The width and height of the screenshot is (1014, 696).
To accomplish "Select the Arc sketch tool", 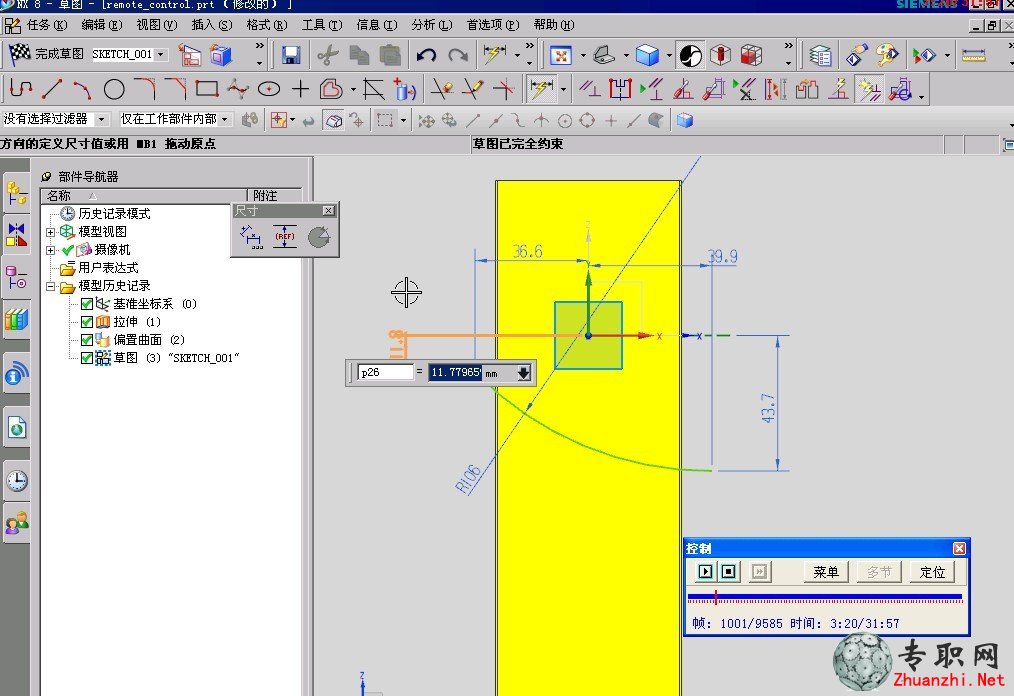I will coord(82,89).
